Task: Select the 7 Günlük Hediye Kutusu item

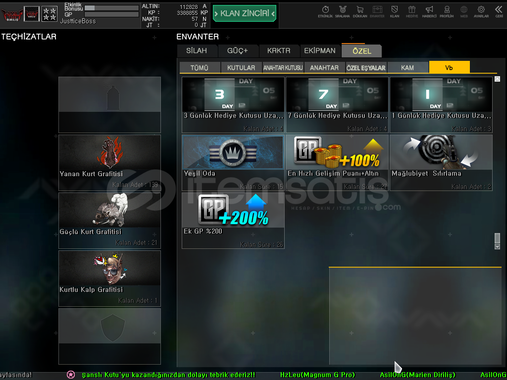Action: [337, 104]
